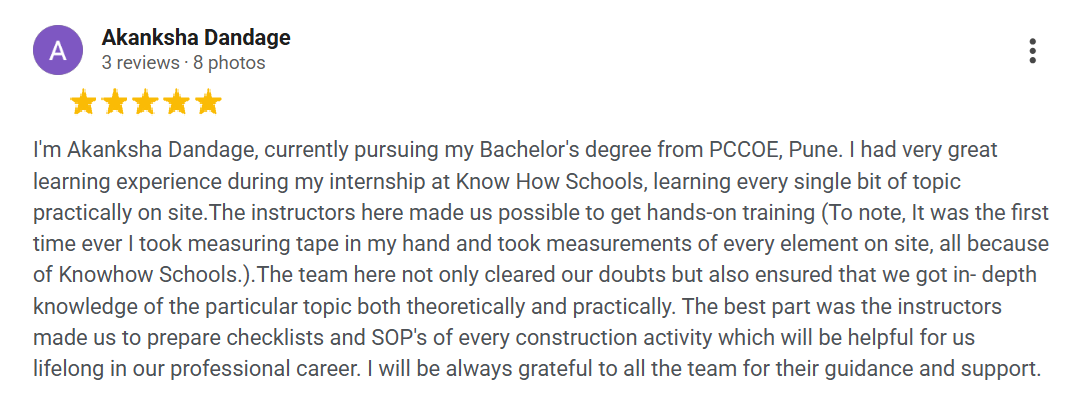Click the first rating star
1069x414 pixels.
coord(83,102)
